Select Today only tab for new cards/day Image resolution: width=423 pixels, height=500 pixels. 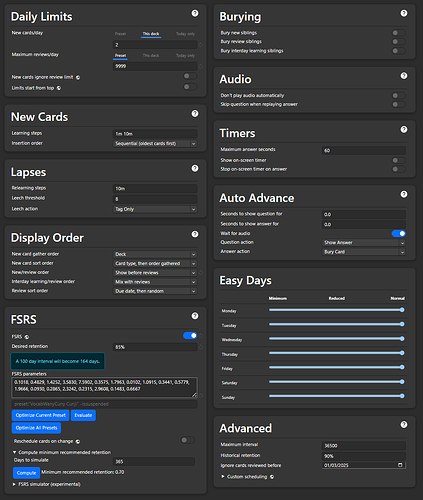[x=185, y=34]
